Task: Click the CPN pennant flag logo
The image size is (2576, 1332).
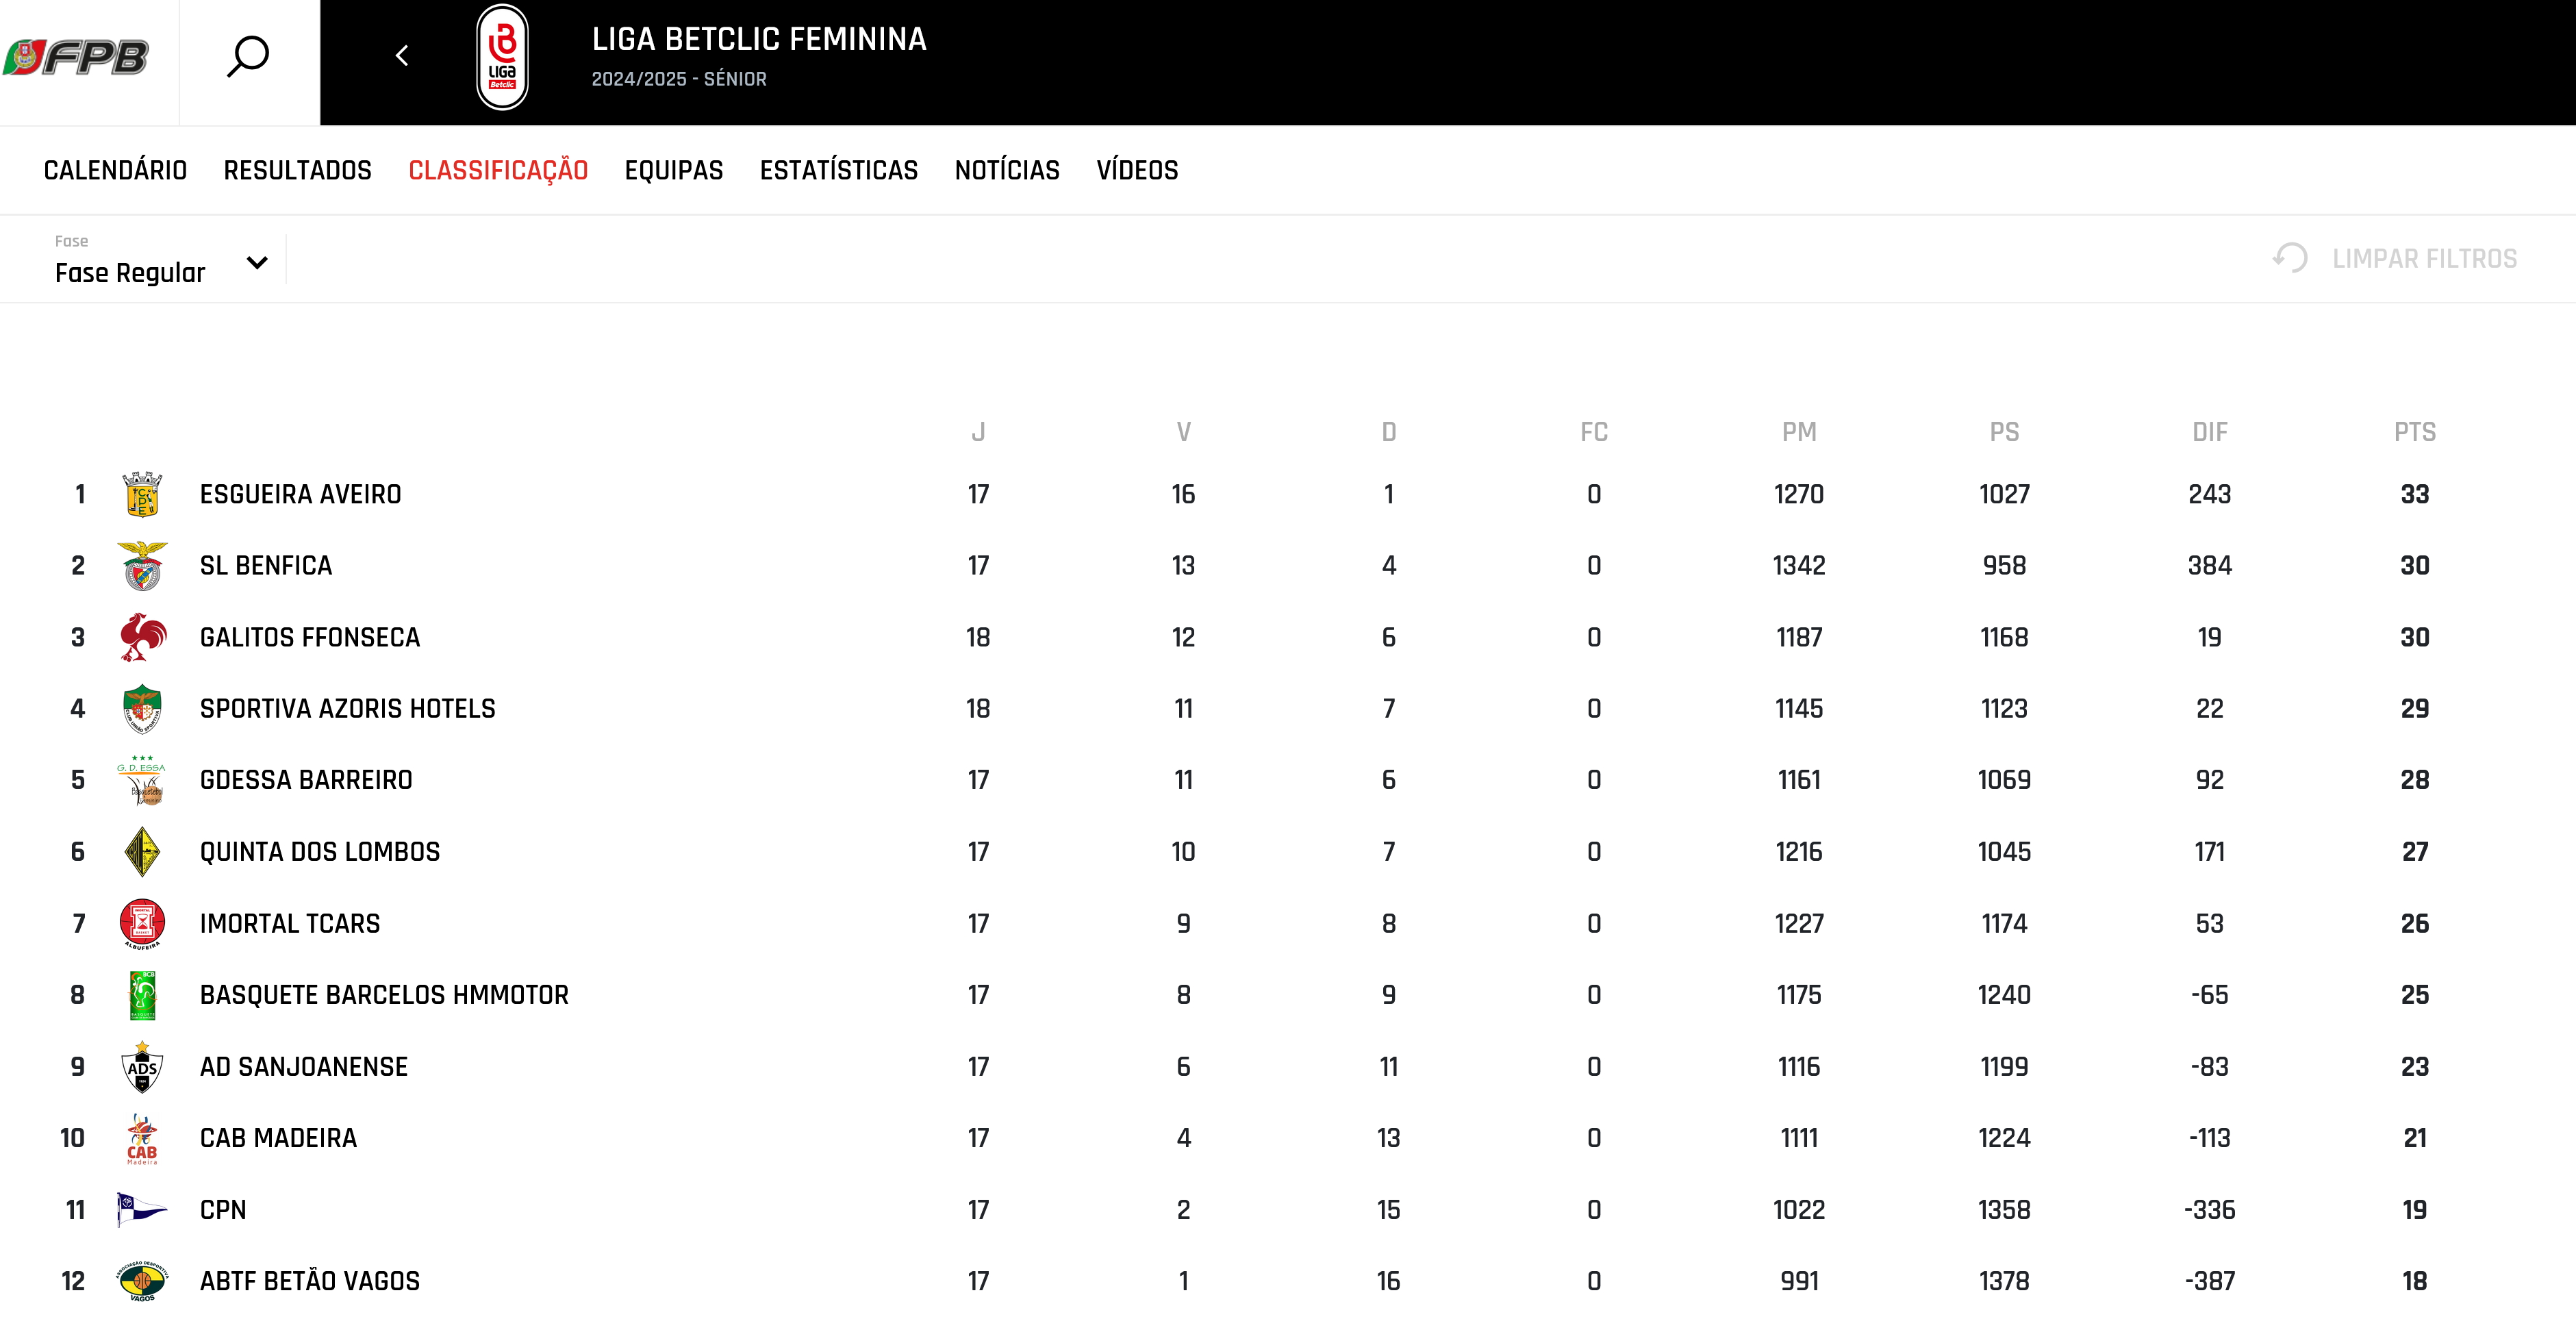Action: [142, 1210]
